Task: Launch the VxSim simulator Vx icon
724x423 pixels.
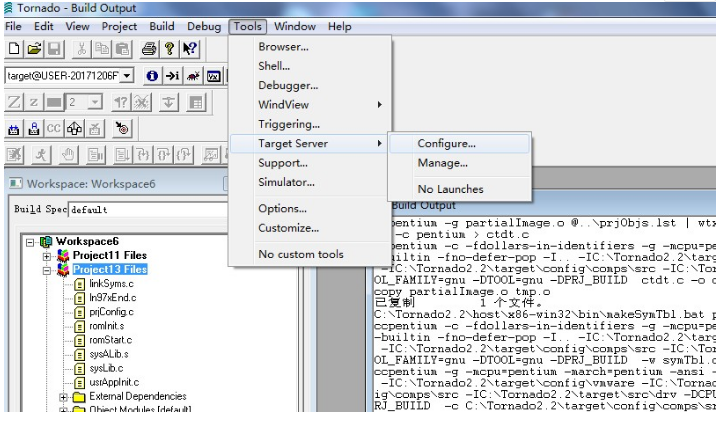Action: click(213, 76)
